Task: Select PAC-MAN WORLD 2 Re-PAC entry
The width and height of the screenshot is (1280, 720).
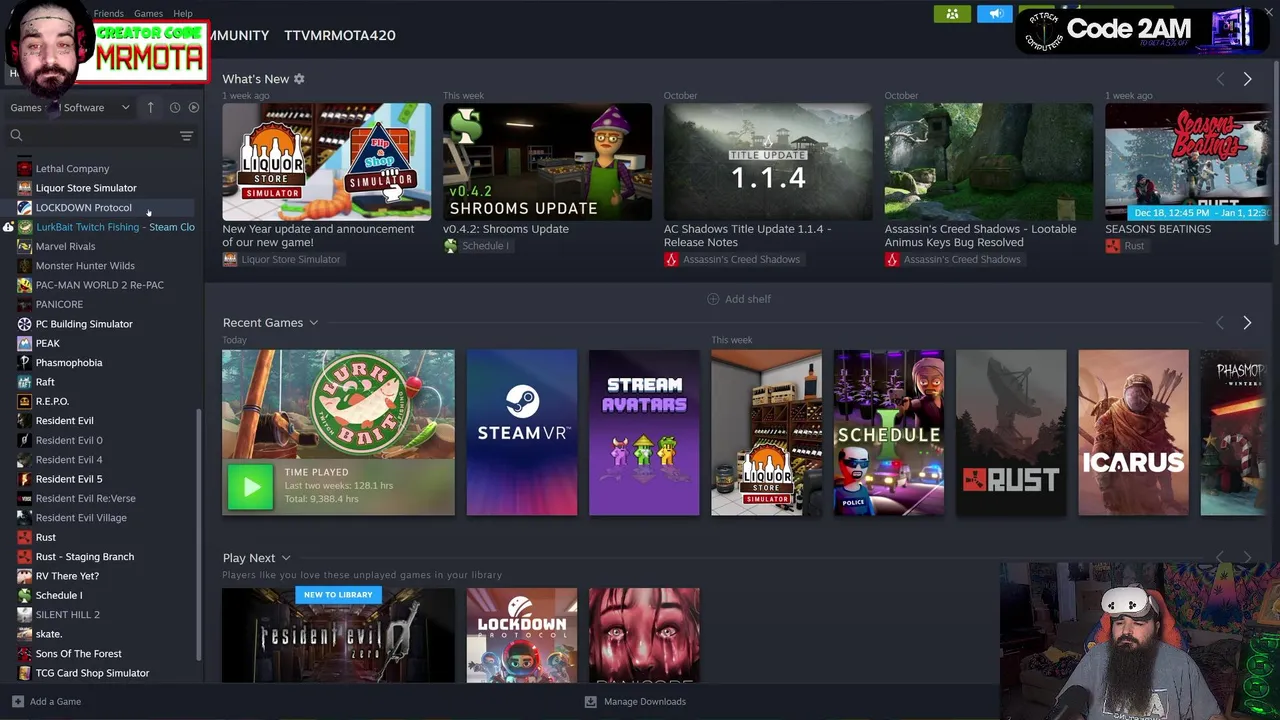Action: (99, 285)
